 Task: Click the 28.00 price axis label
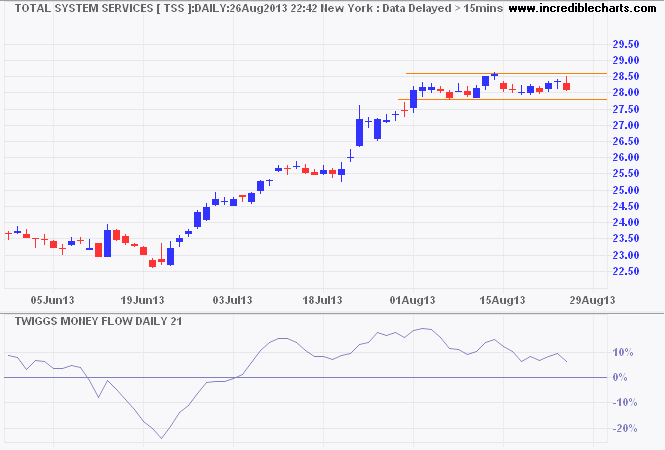coord(626,93)
